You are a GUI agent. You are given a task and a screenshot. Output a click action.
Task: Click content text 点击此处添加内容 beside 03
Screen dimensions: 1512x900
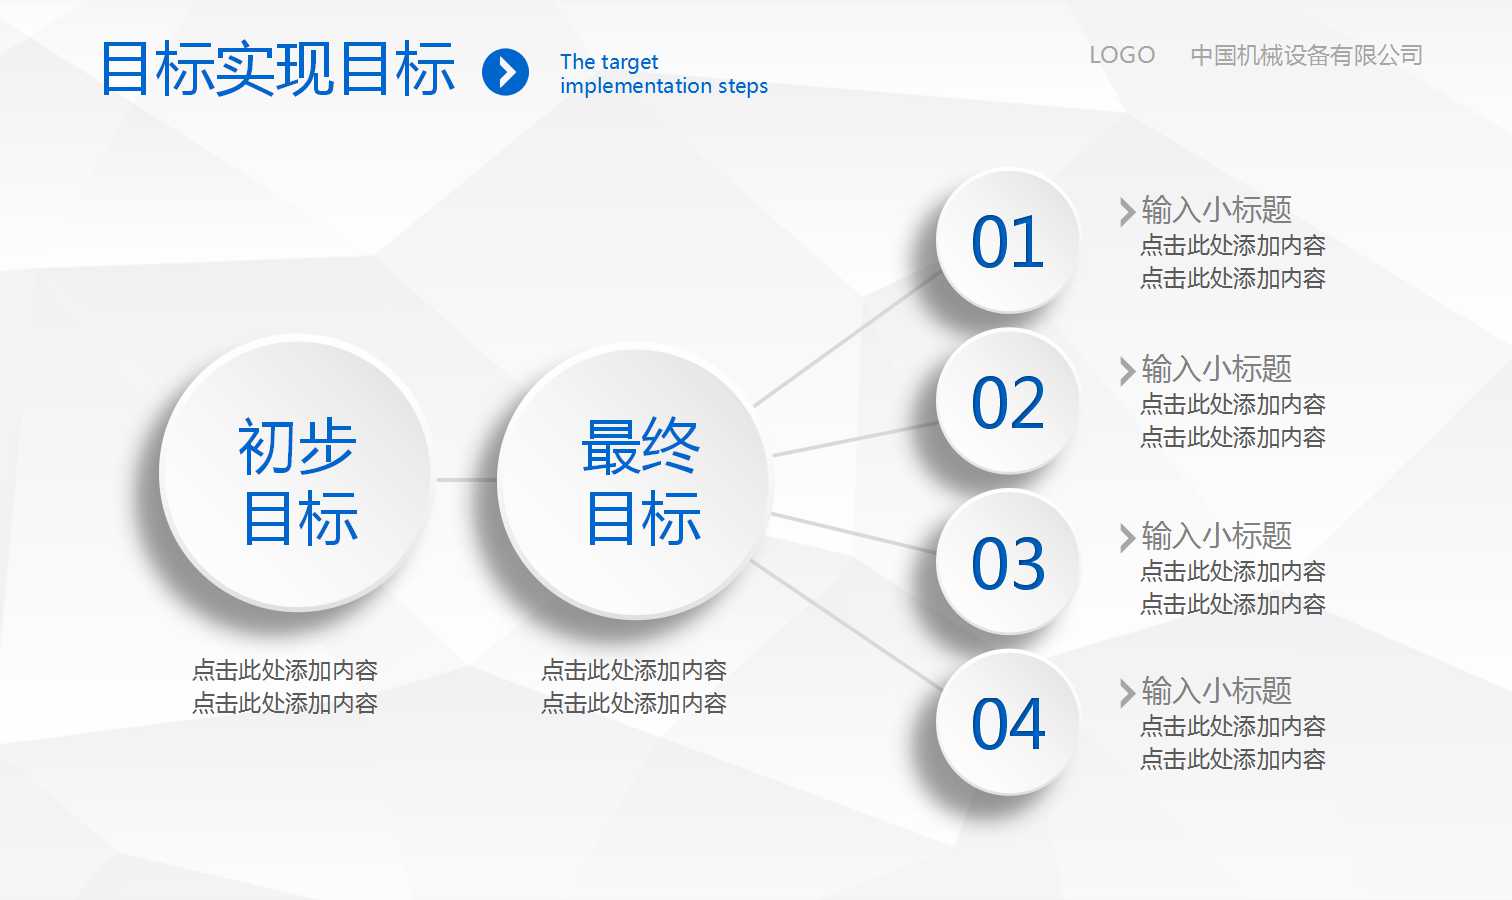tap(1233, 588)
